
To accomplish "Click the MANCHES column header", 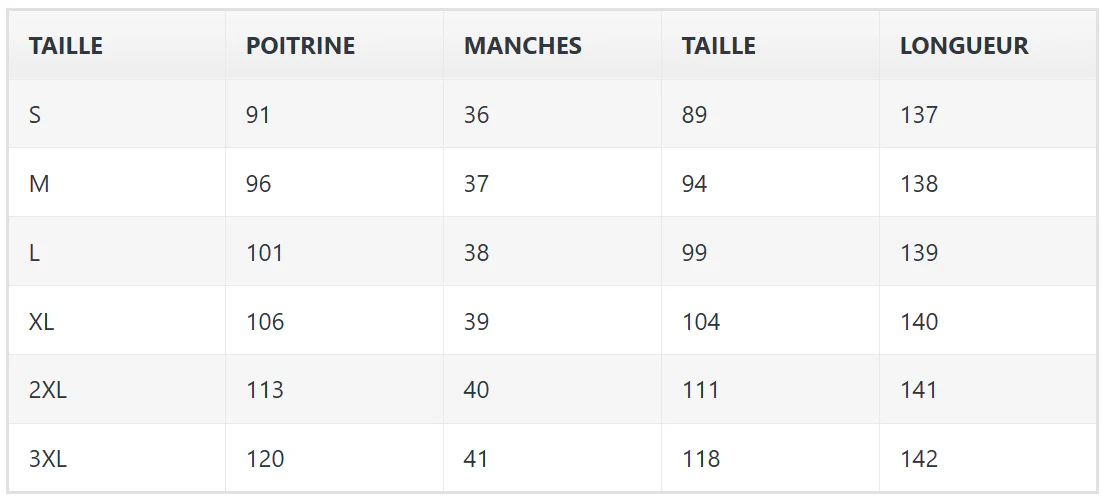I will [522, 46].
